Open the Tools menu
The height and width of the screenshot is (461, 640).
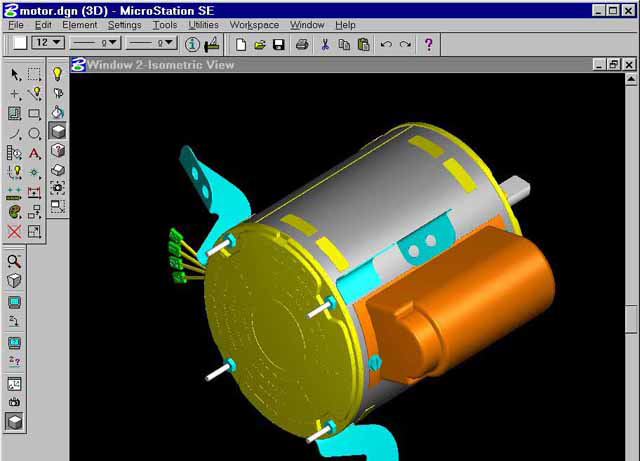click(165, 25)
